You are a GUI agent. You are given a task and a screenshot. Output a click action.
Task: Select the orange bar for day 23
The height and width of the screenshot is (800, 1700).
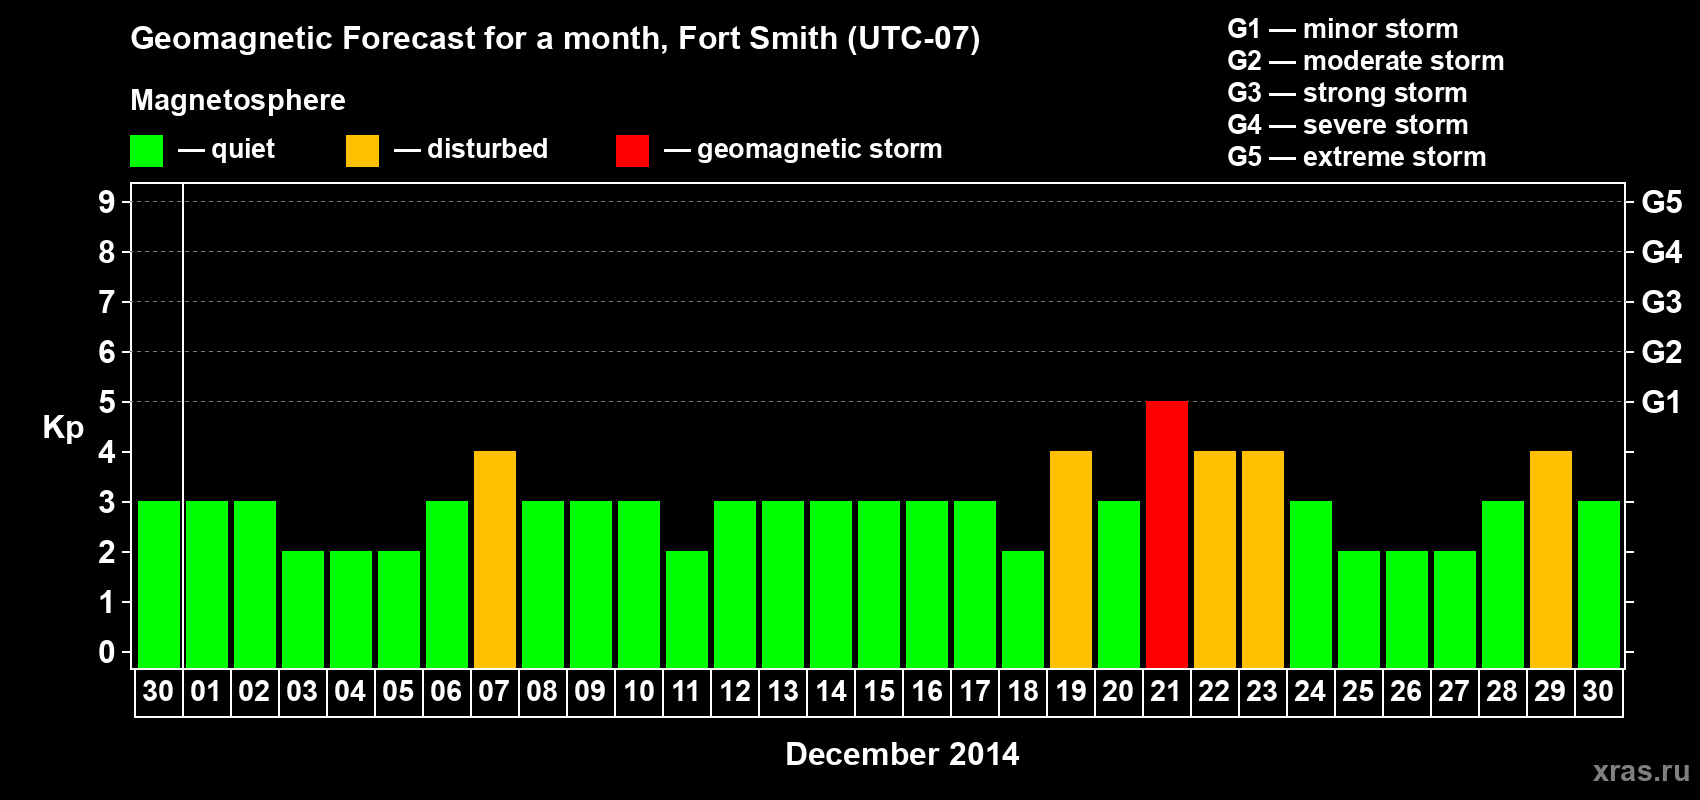[x=1263, y=559]
